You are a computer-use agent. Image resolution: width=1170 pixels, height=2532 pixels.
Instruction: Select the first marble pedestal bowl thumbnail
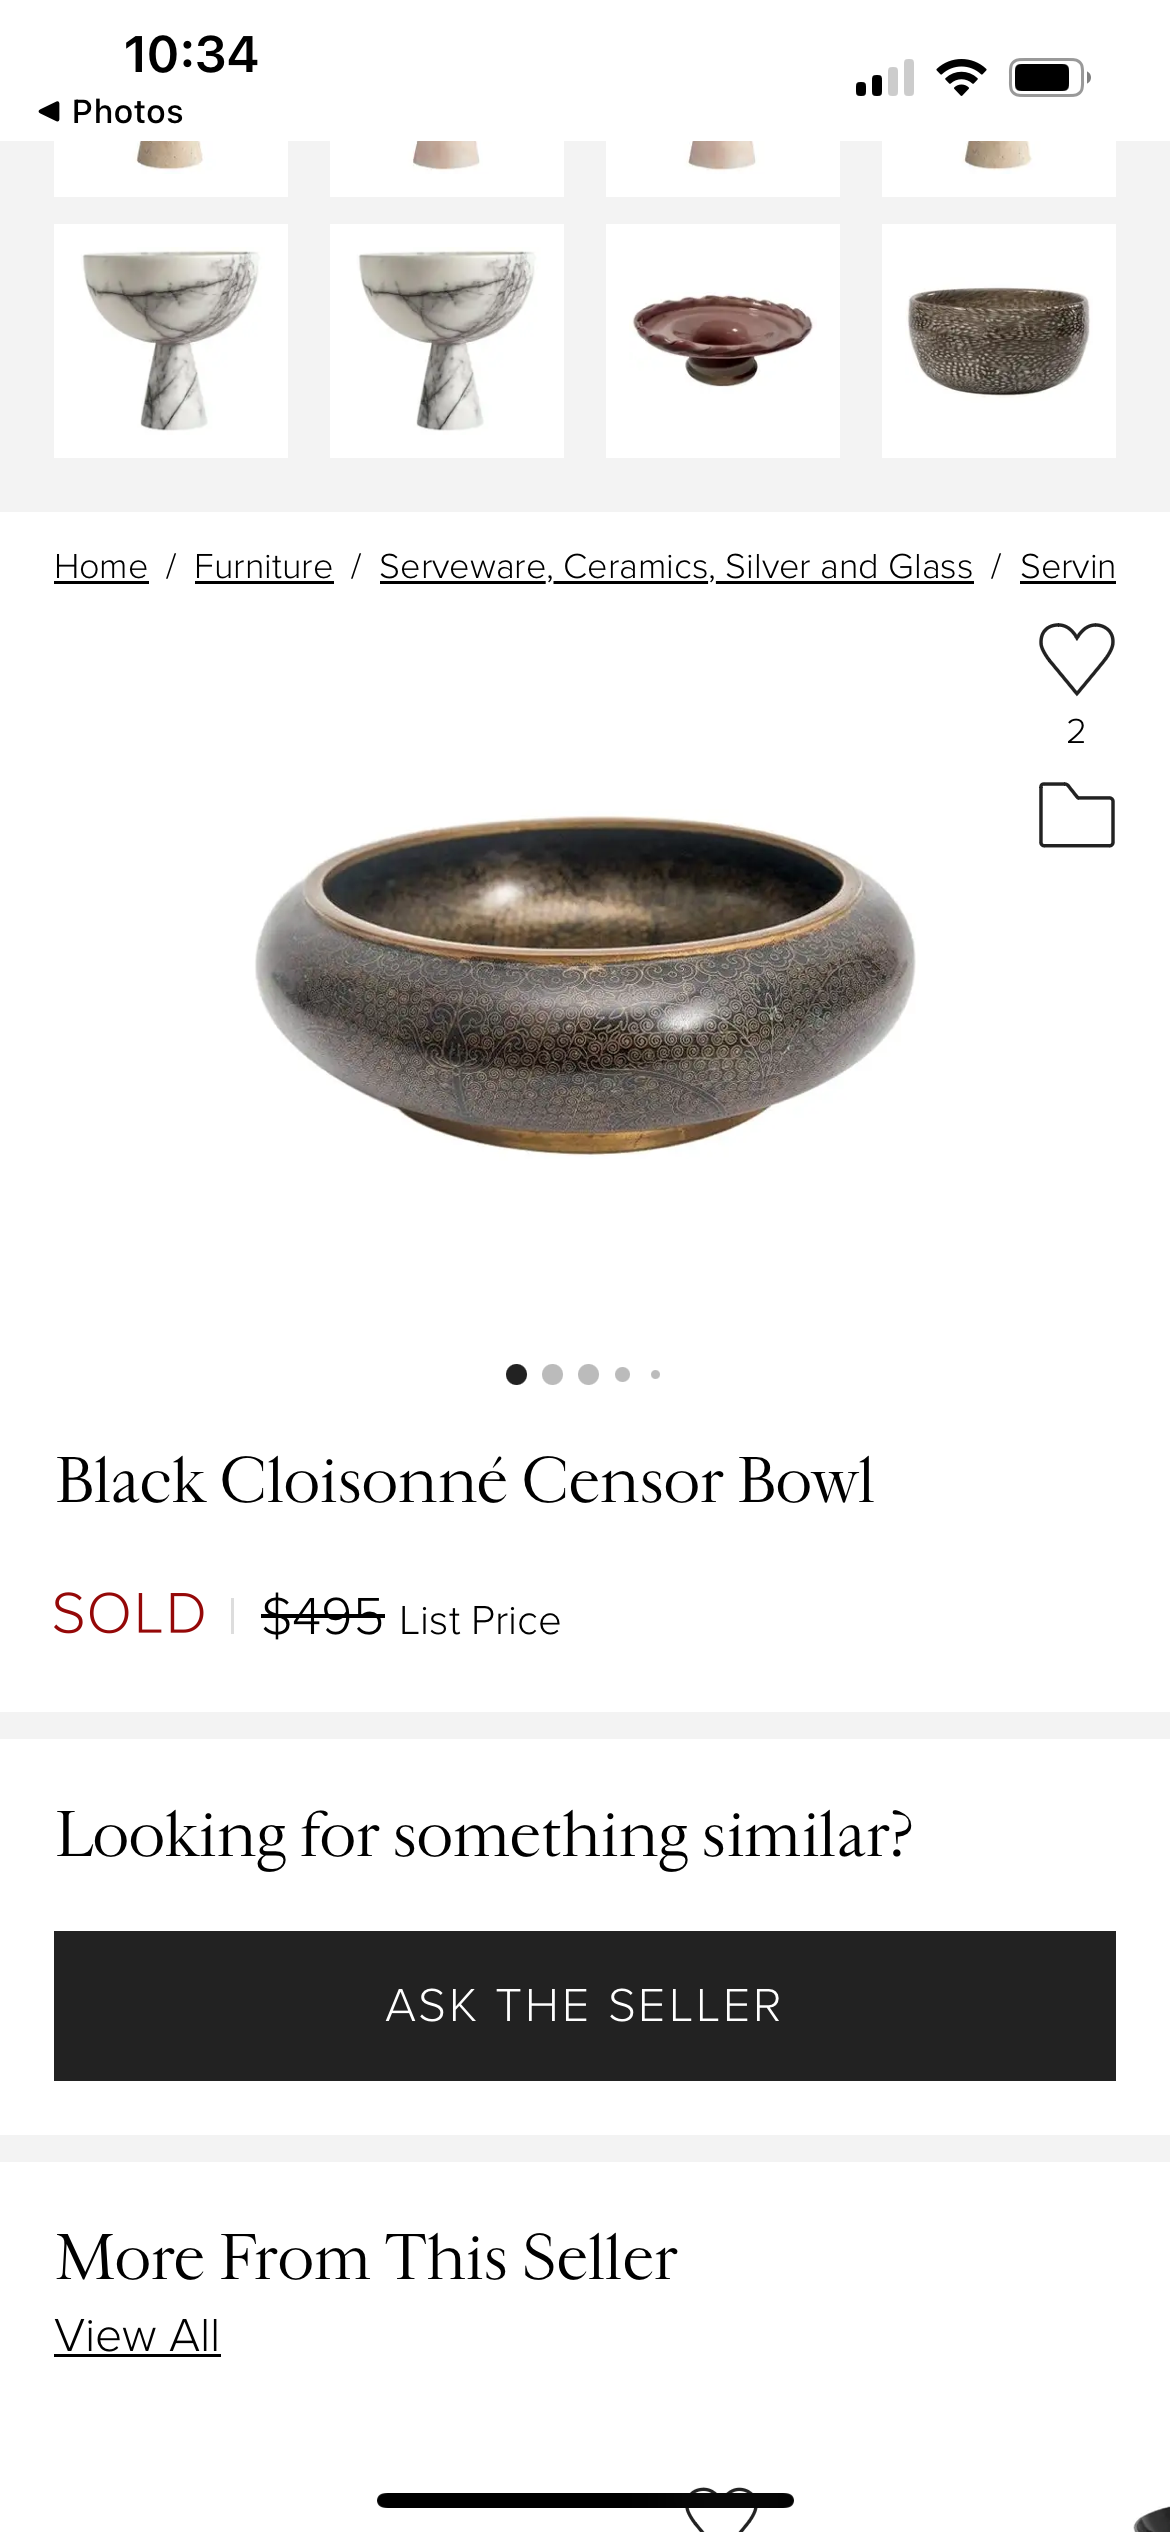(171, 341)
